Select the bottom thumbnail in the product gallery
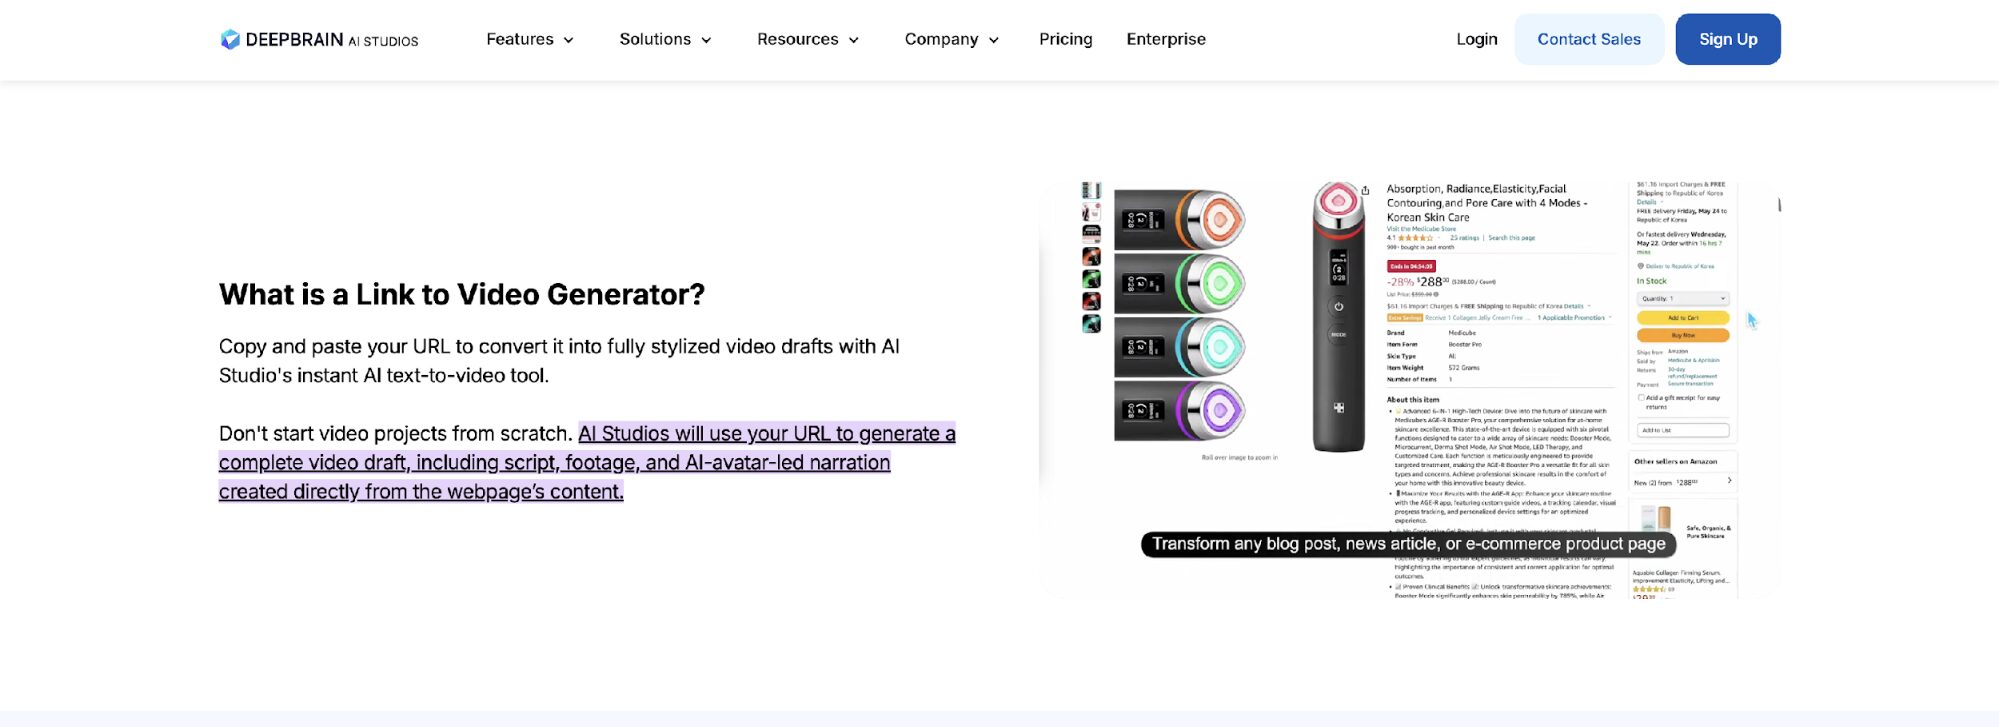The width and height of the screenshot is (1999, 727). pyautogui.click(x=1091, y=324)
